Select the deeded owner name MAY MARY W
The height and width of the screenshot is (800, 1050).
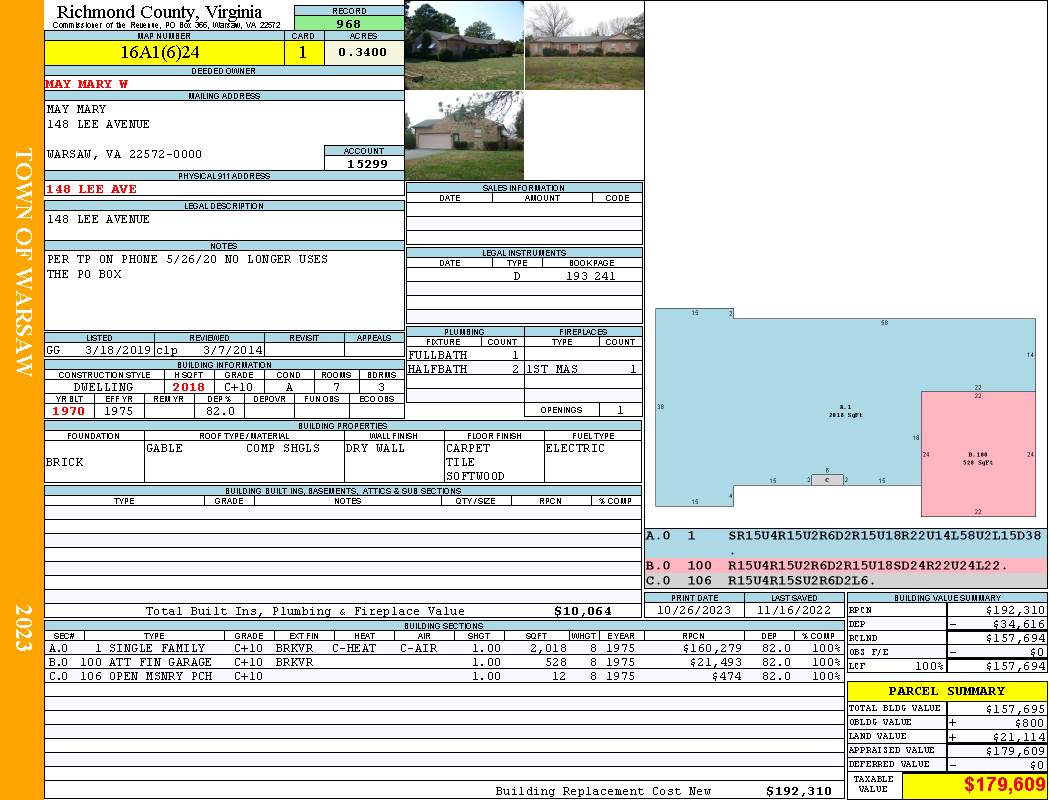pyautogui.click(x=87, y=84)
